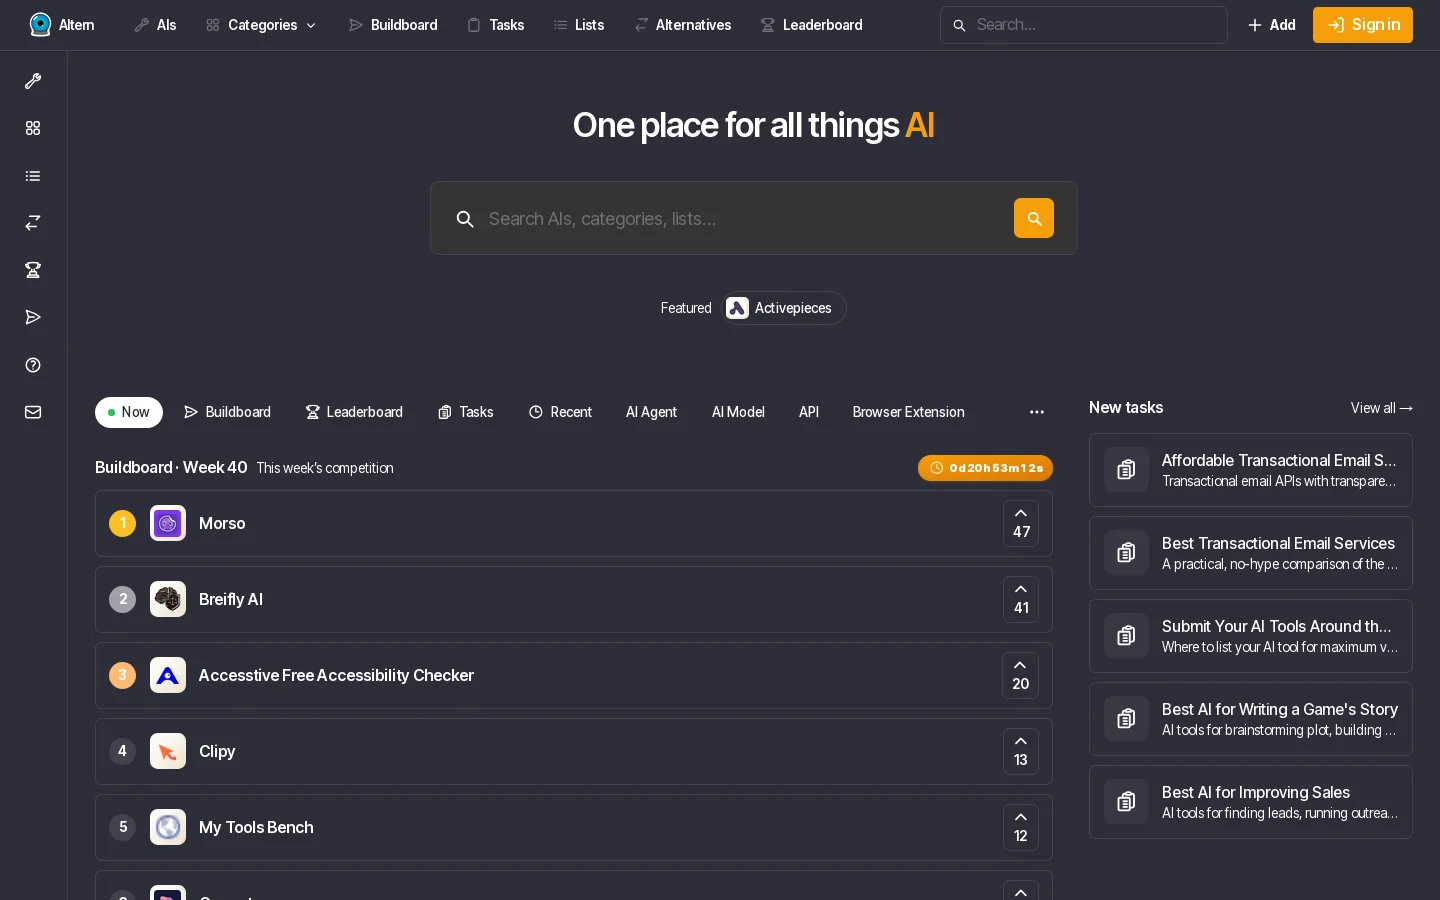1440x900 pixels.
Task: Click the Add button in the header
Action: point(1272,25)
